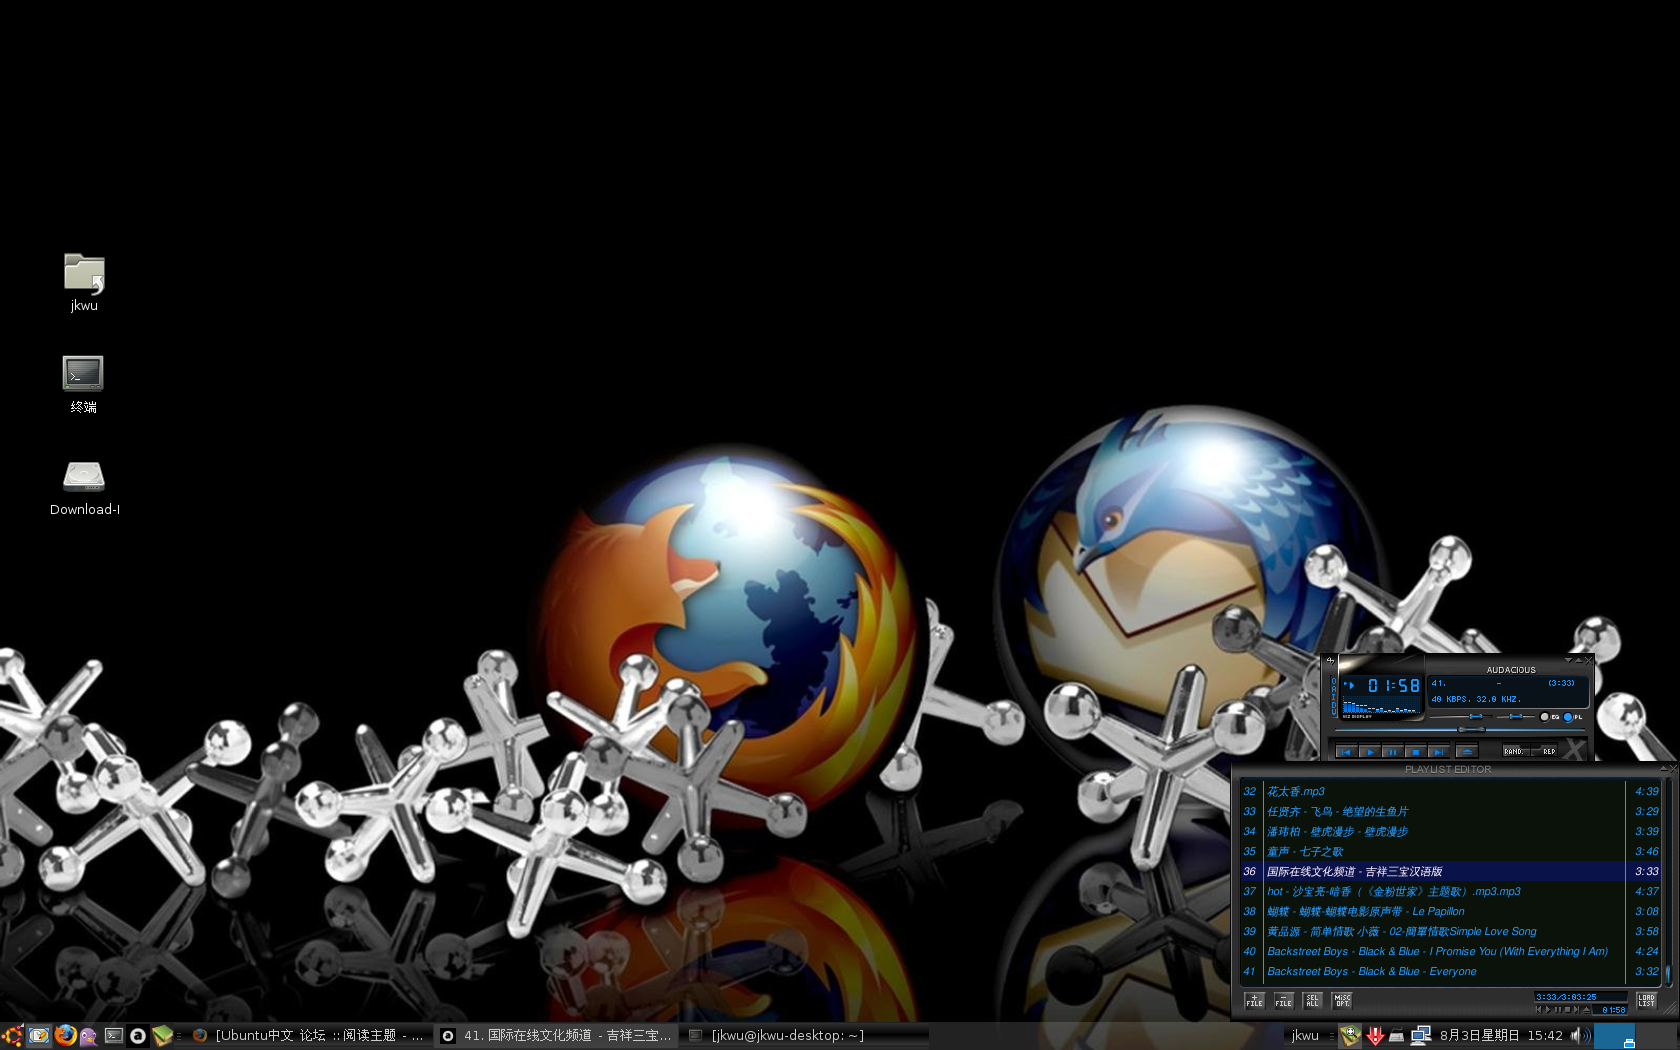Toggle the EQ equalizer window button
Viewport: 1680px width, 1050px height.
click(x=1551, y=717)
